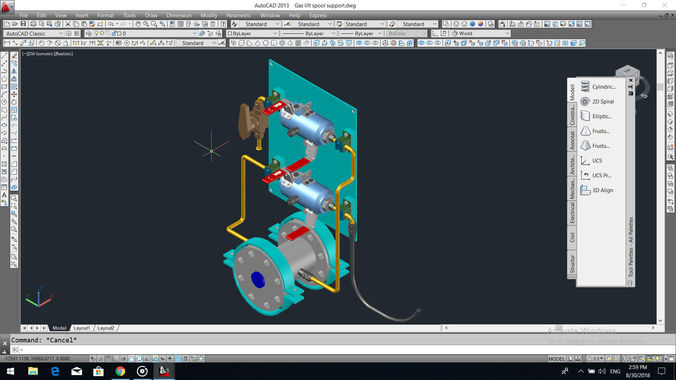
Task: Select the Radius dimension tool
Action: click(41, 43)
